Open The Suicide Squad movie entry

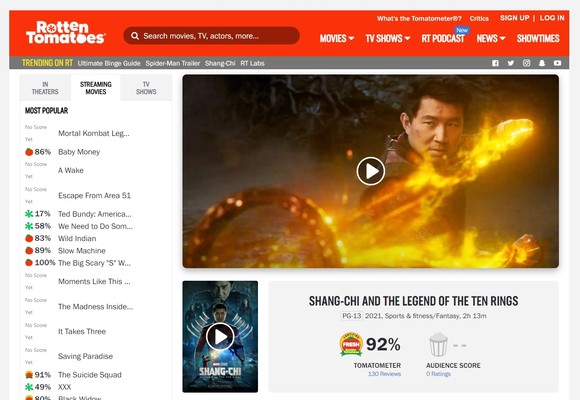(x=90, y=375)
